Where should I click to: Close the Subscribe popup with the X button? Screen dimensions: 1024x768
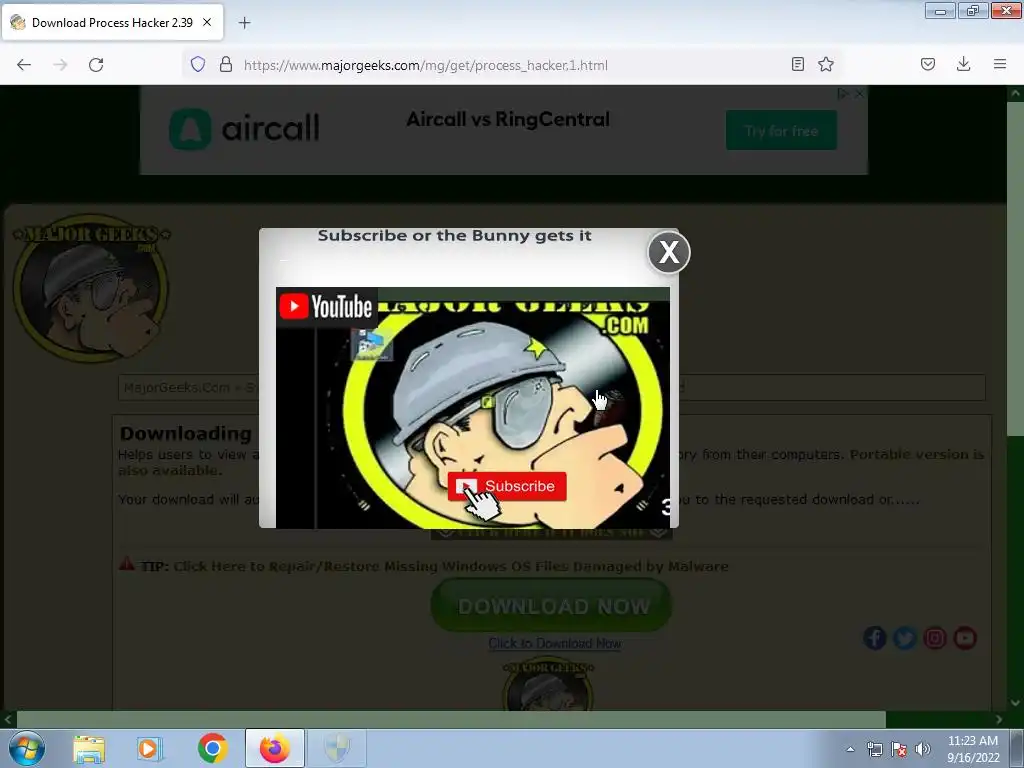pos(669,252)
